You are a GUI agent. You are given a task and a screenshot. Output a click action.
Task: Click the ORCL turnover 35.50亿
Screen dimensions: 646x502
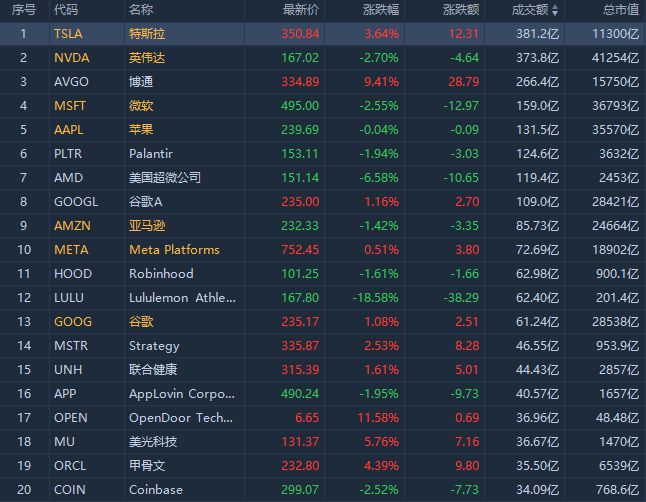[538, 466]
